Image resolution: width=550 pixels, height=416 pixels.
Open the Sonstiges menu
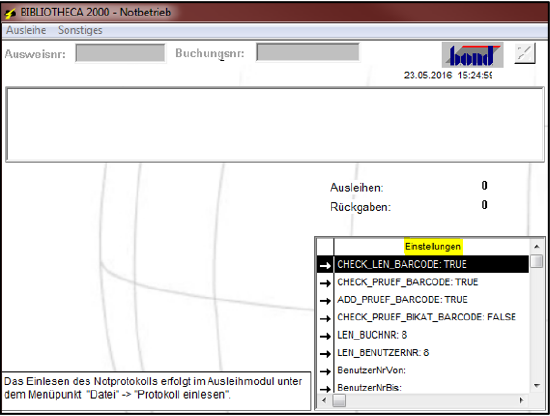[x=80, y=30]
